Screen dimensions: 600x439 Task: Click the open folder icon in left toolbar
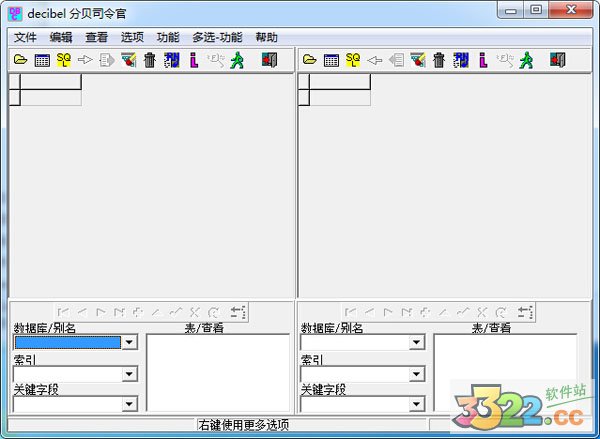(21, 60)
